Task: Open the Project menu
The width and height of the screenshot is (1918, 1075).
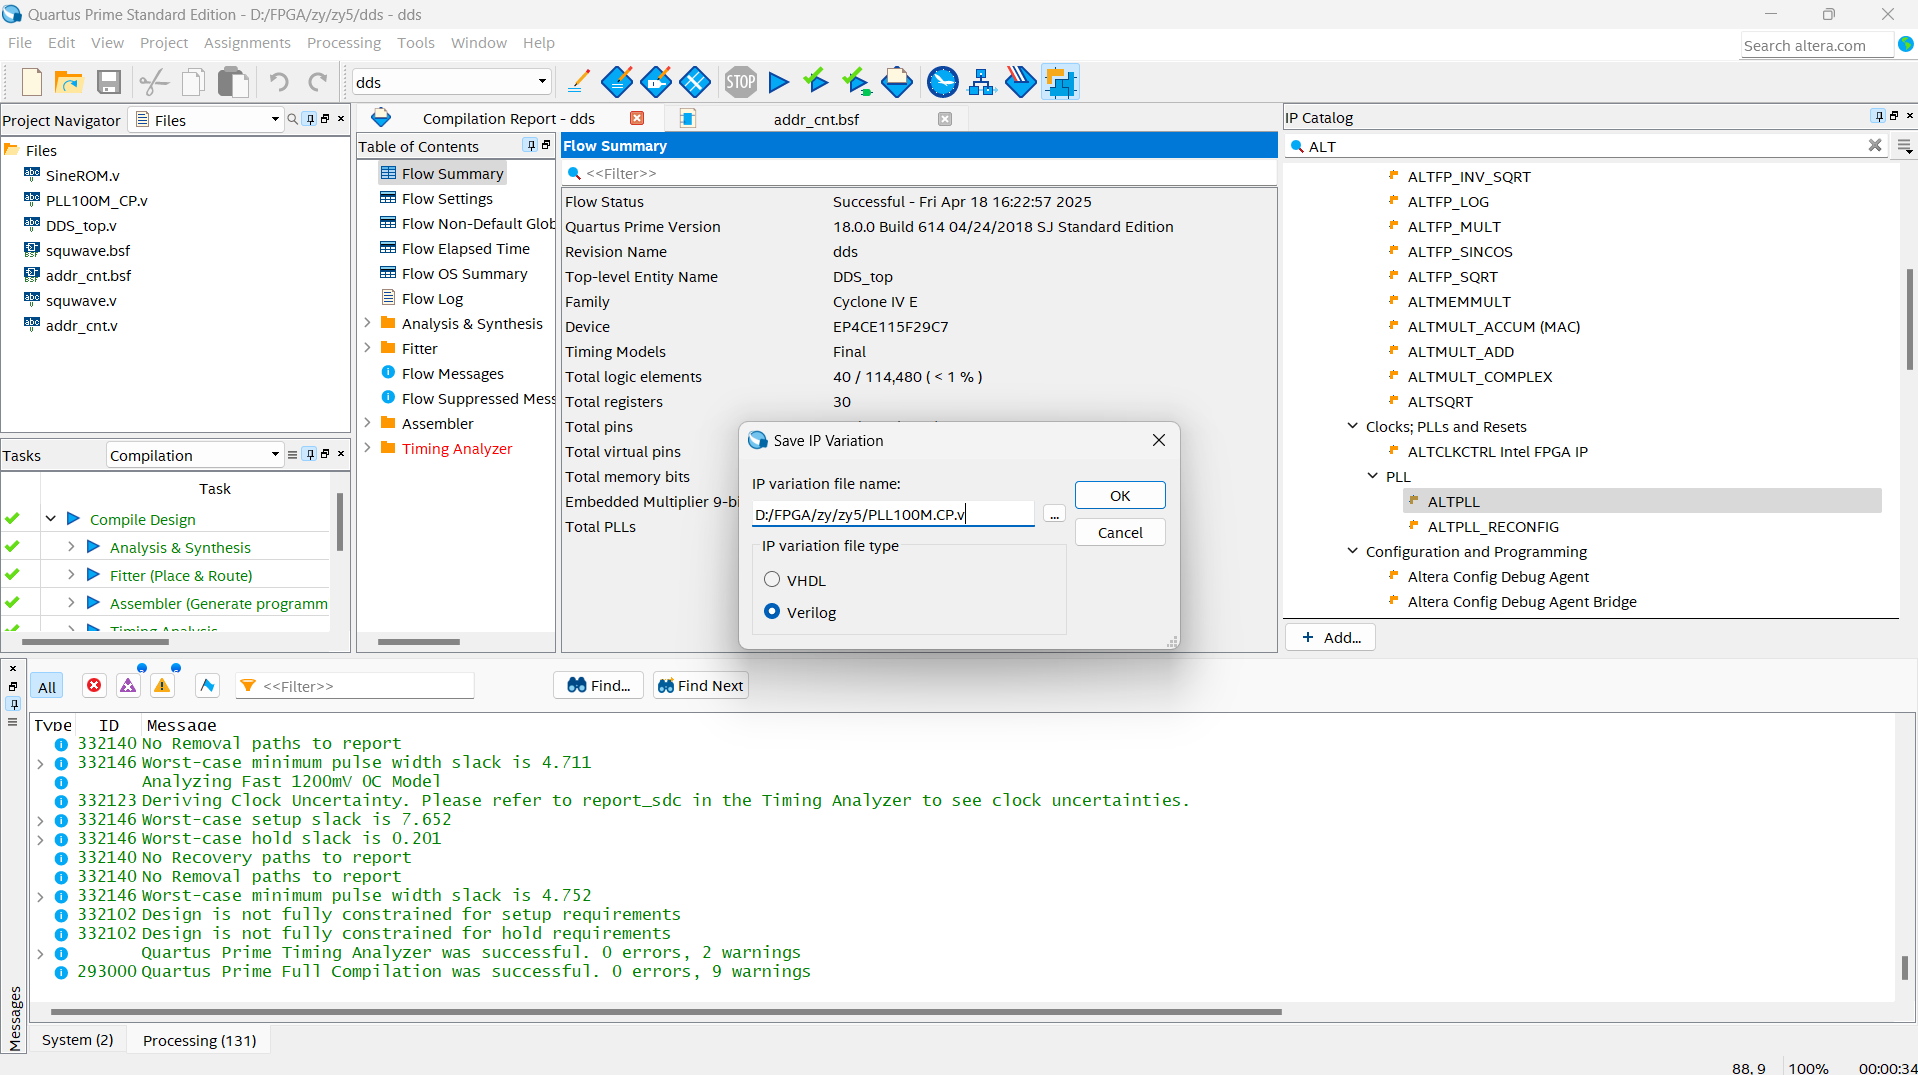Action: click(x=164, y=43)
